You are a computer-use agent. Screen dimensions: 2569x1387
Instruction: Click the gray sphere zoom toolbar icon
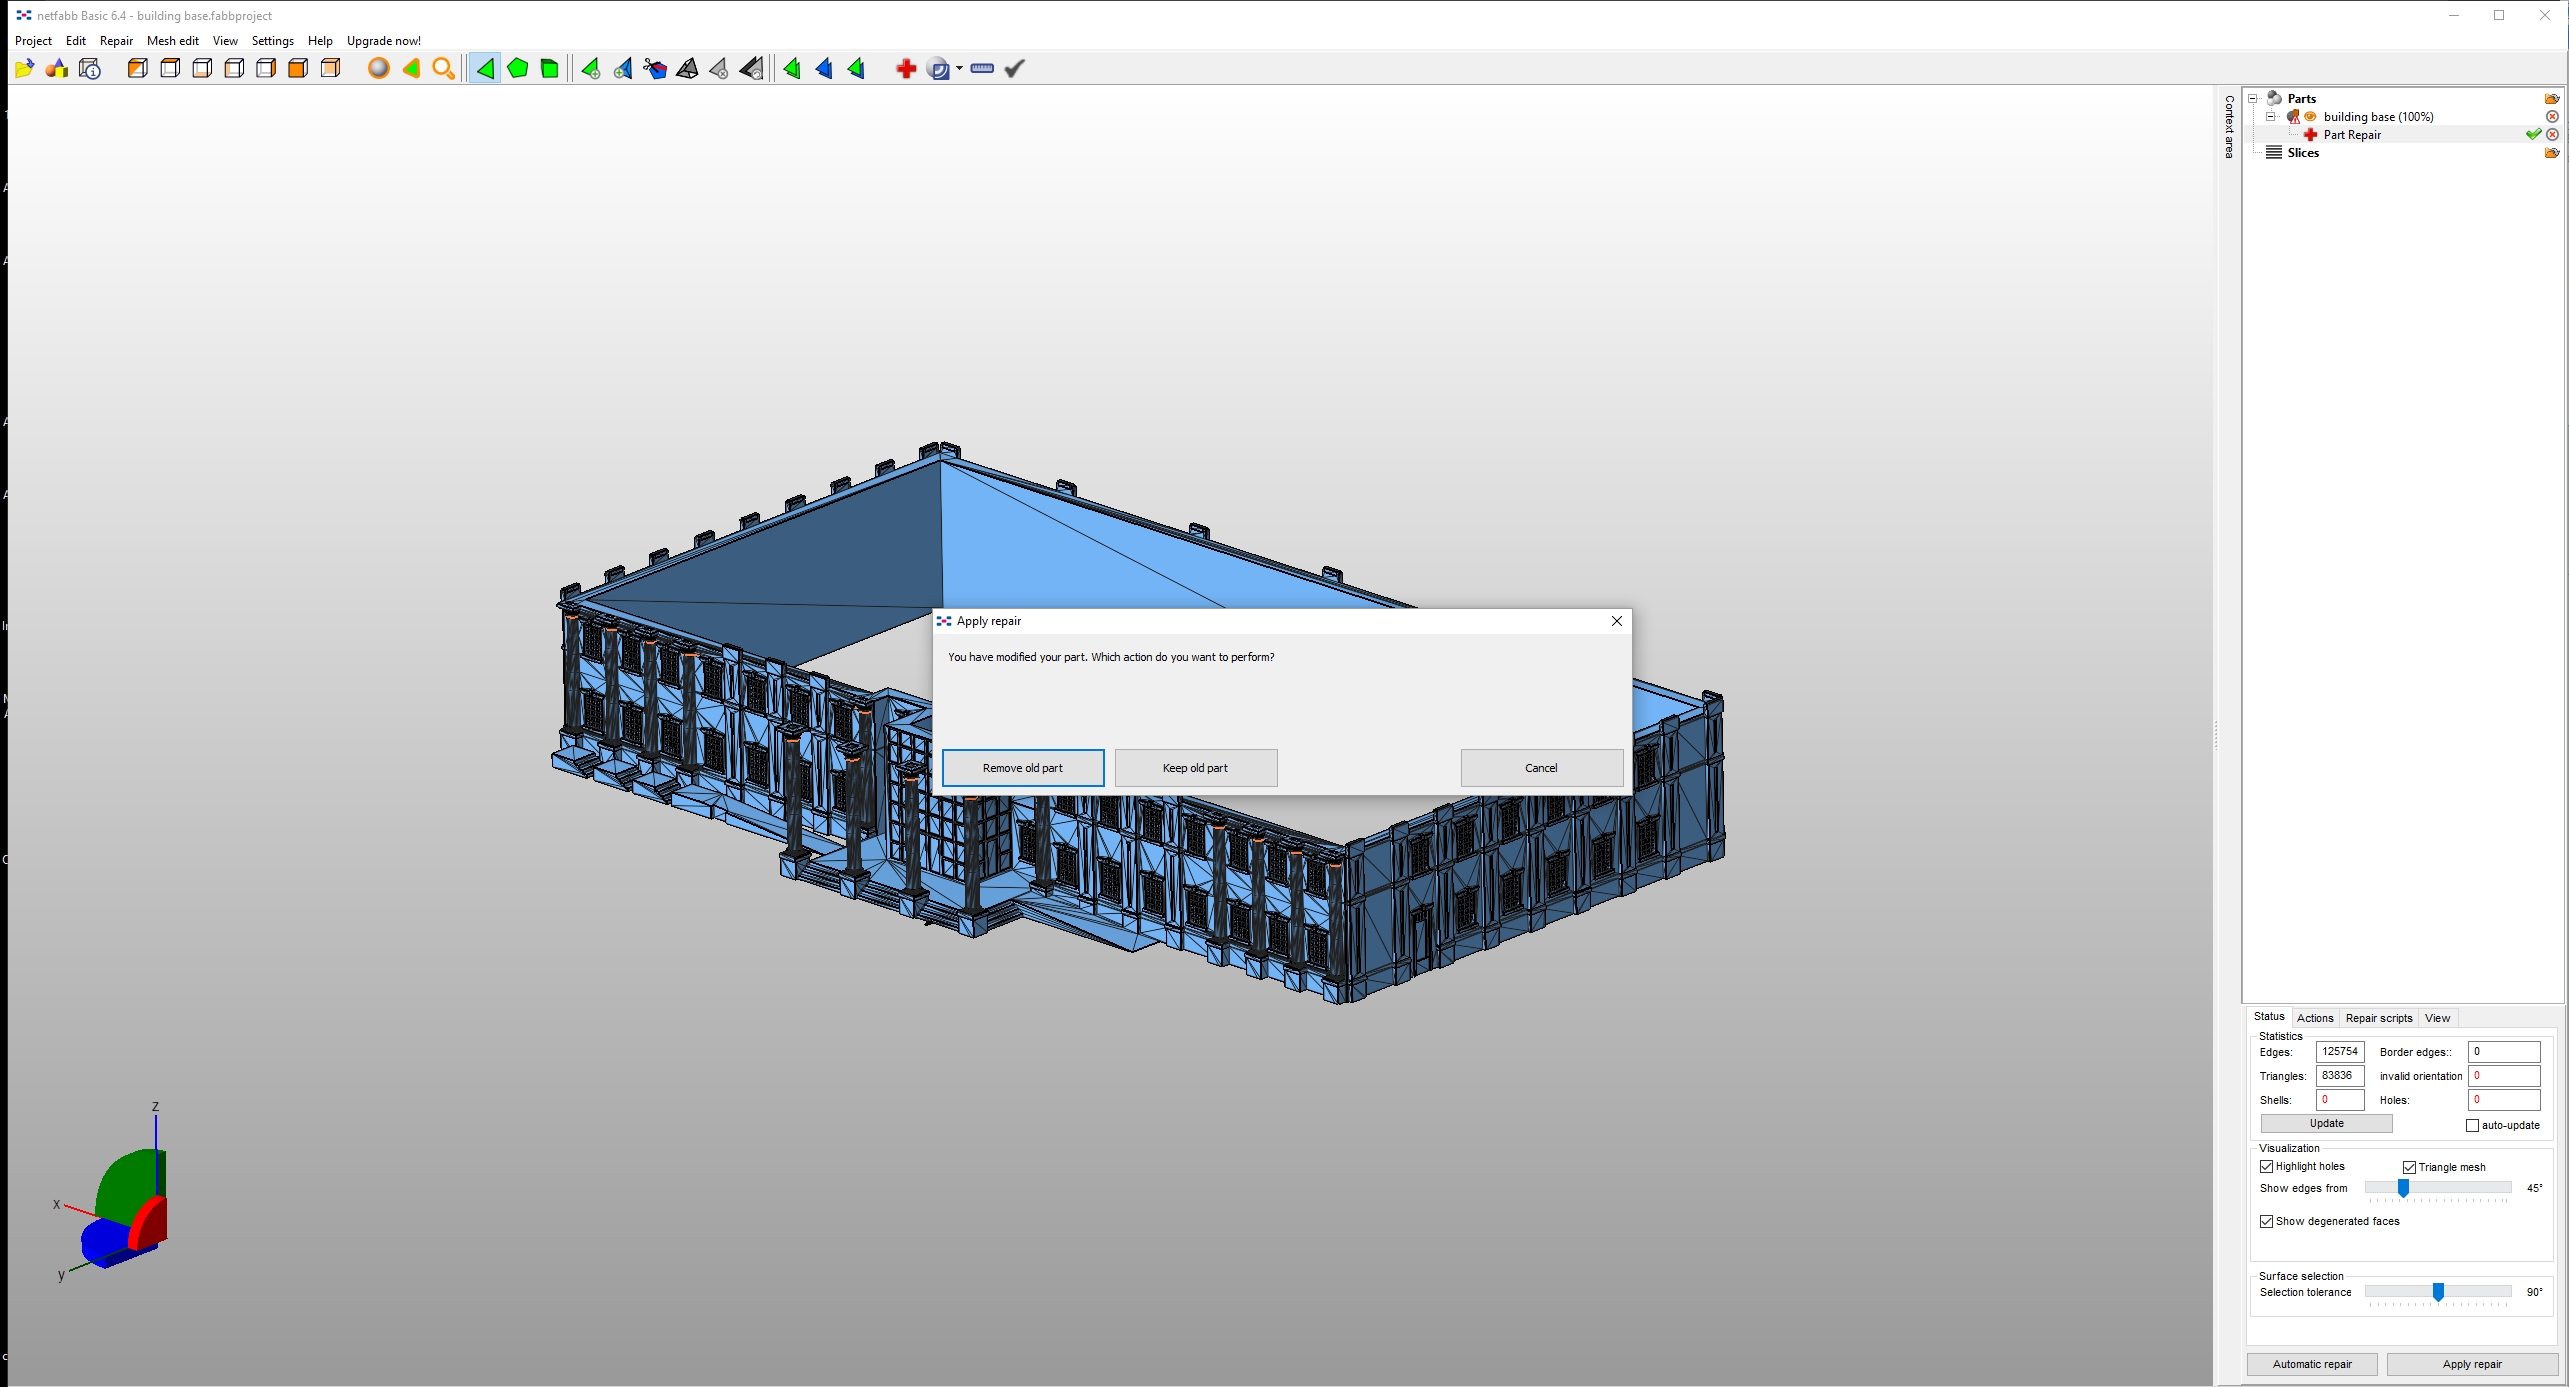pyautogui.click(x=379, y=69)
